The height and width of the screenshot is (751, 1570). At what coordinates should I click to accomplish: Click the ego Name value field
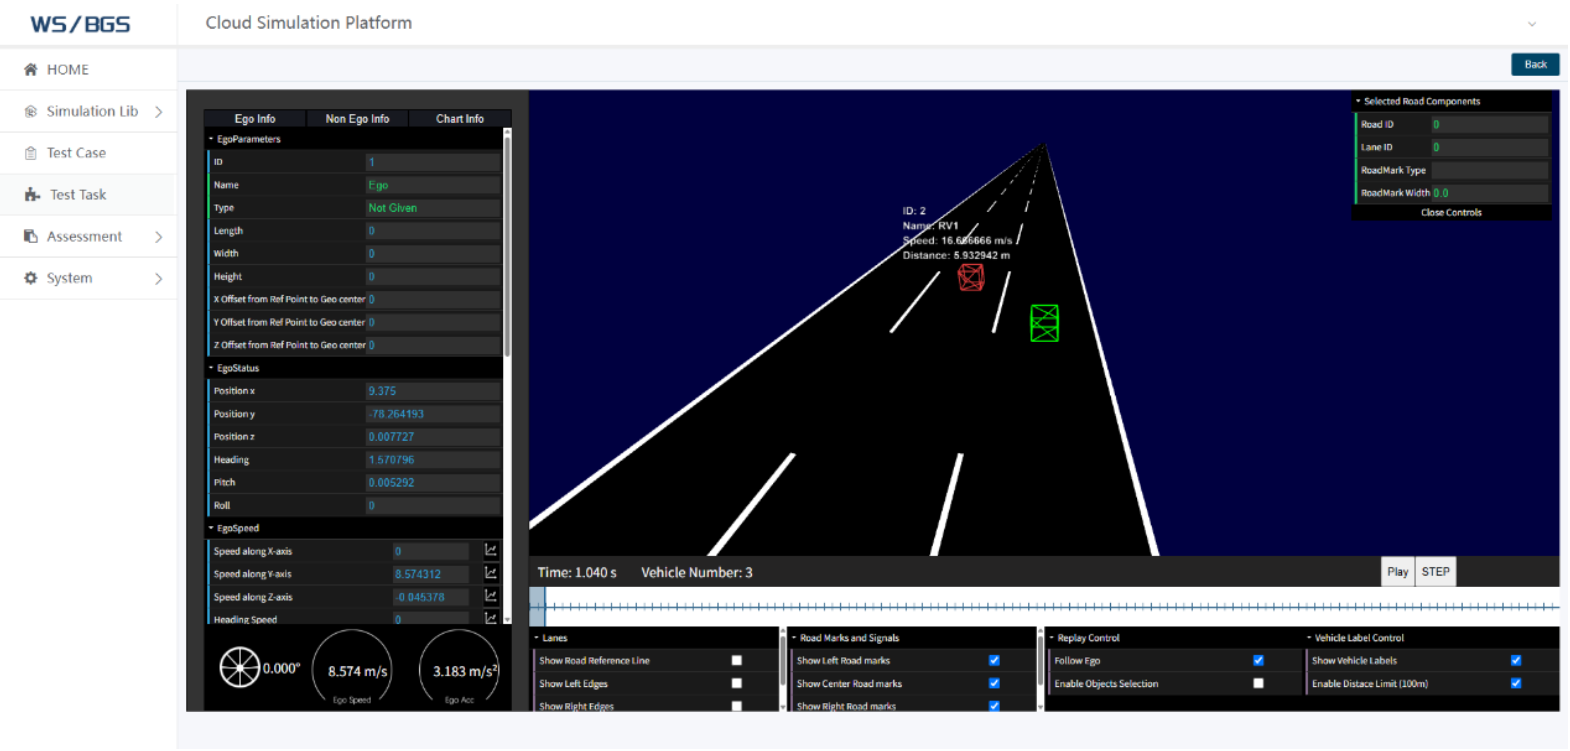433,185
